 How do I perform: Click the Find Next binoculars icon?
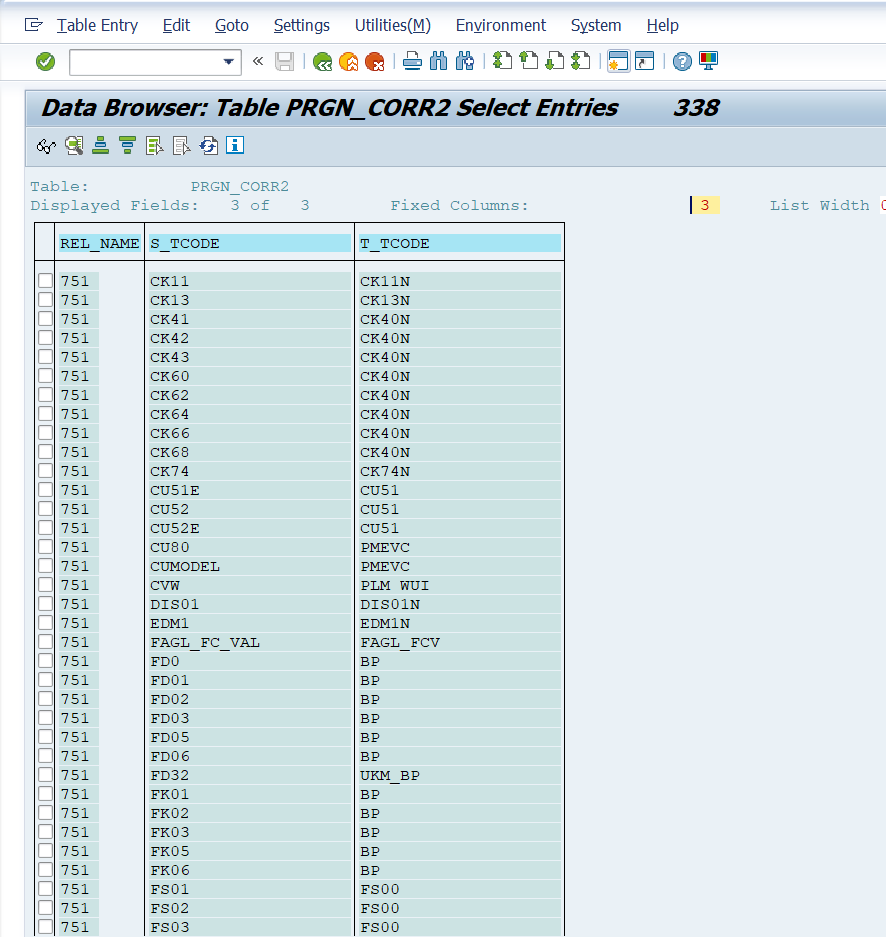coord(465,62)
